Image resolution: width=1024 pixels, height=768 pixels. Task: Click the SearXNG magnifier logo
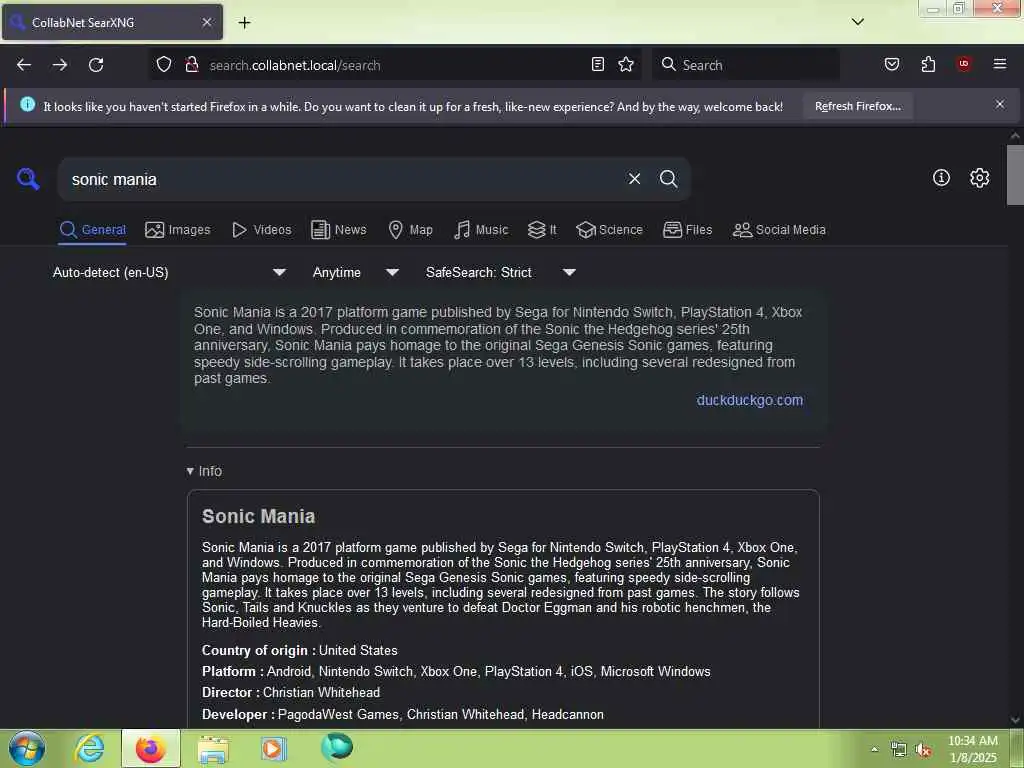click(x=28, y=178)
